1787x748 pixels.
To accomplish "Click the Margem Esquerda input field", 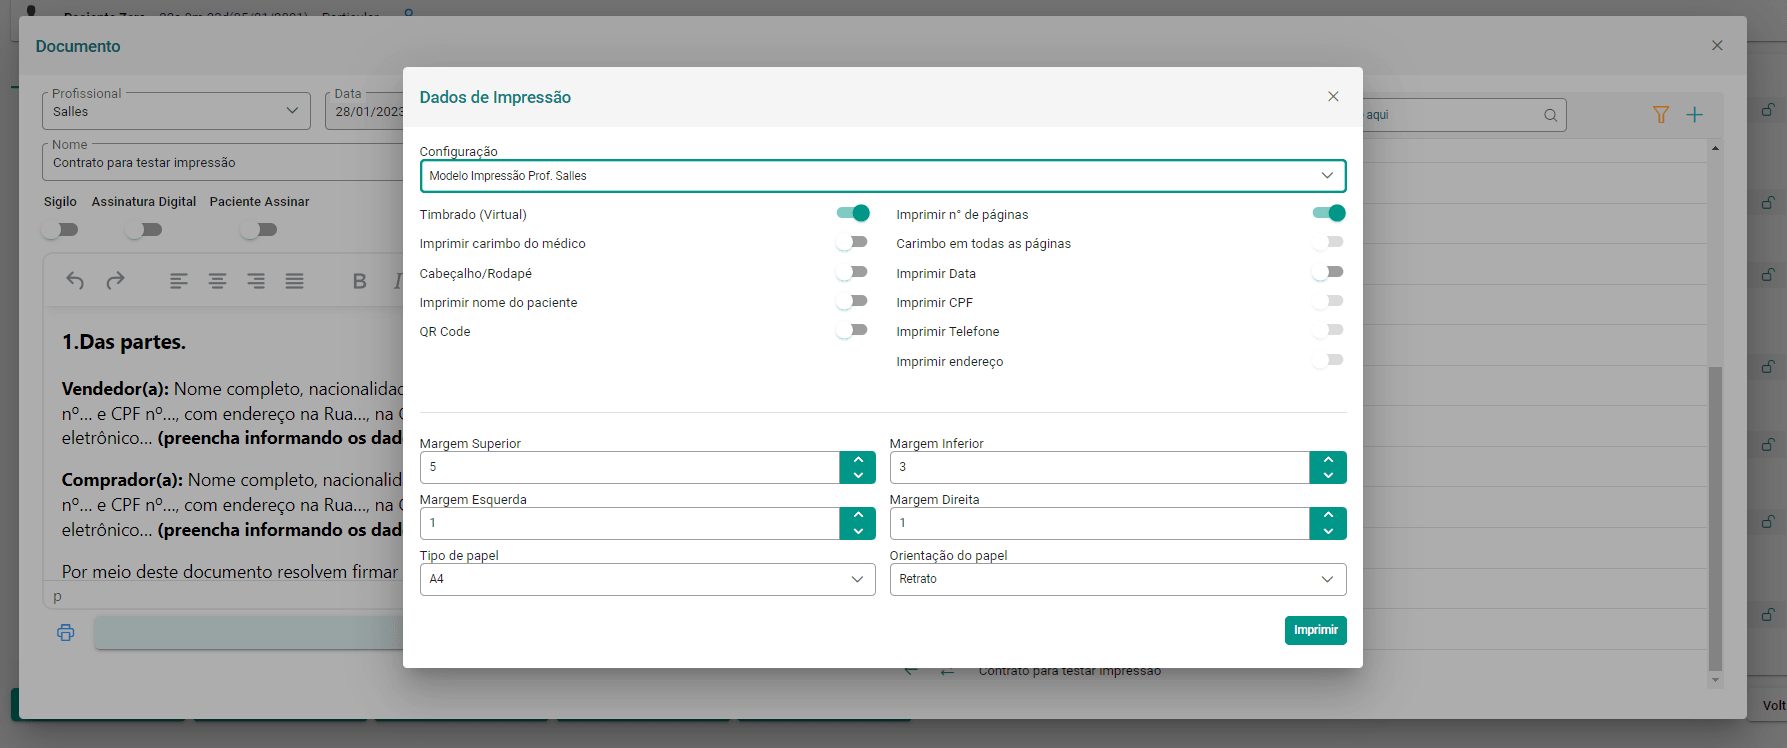I will point(629,523).
